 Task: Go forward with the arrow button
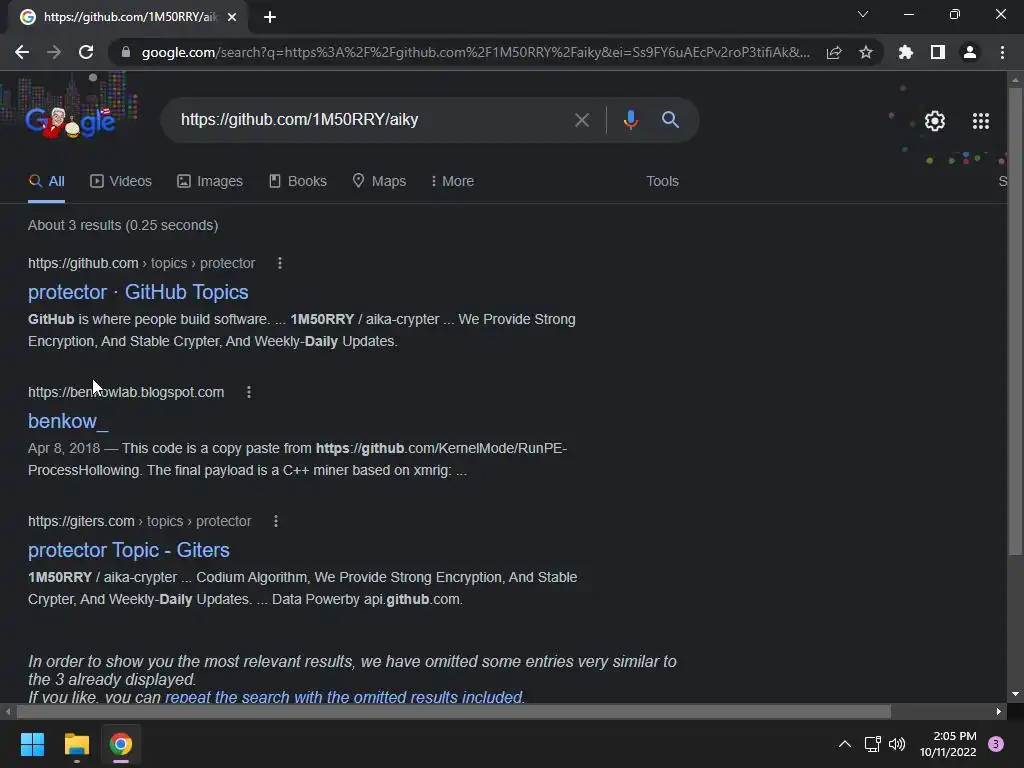pos(54,52)
